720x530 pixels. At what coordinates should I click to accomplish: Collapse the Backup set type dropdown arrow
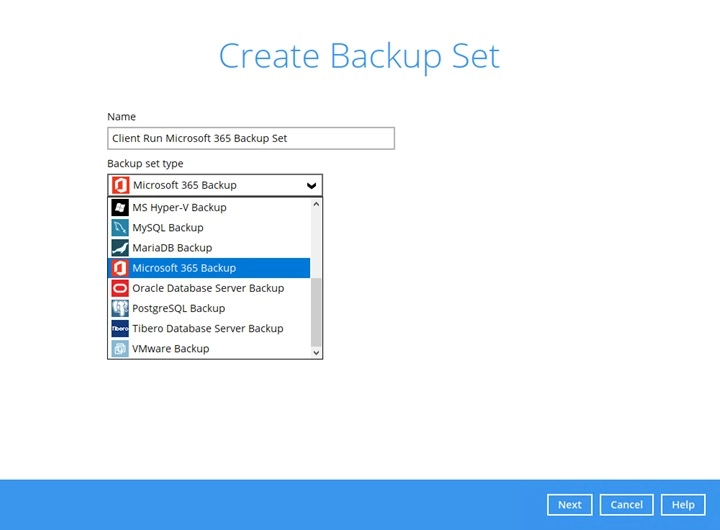[311, 186]
